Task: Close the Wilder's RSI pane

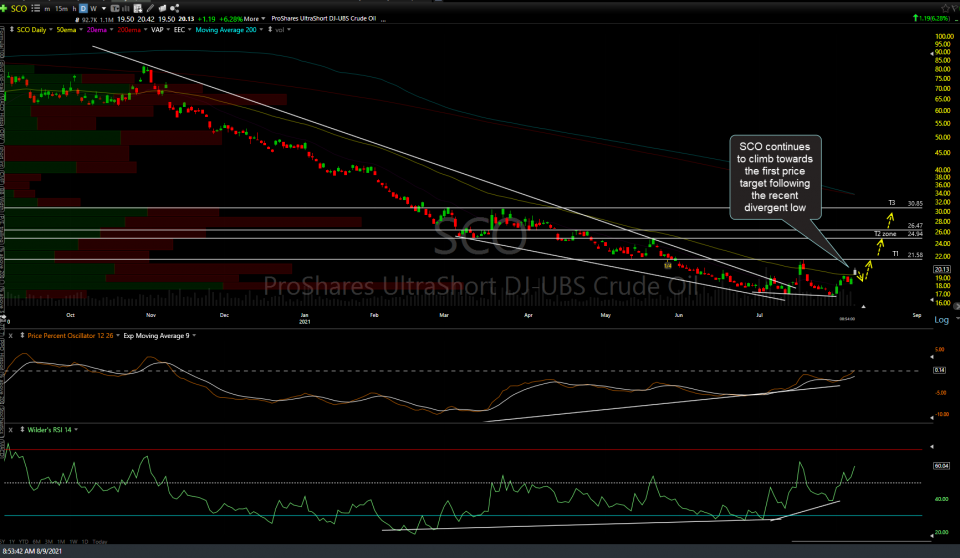Action: pos(10,430)
